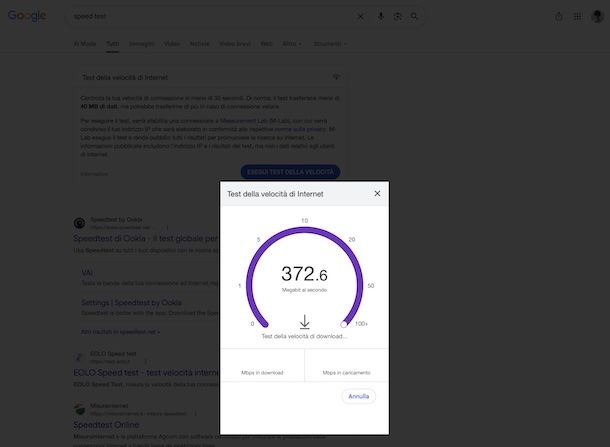
Task: Open 'Altri risultati in speedtest.net' link
Action: click(120, 331)
